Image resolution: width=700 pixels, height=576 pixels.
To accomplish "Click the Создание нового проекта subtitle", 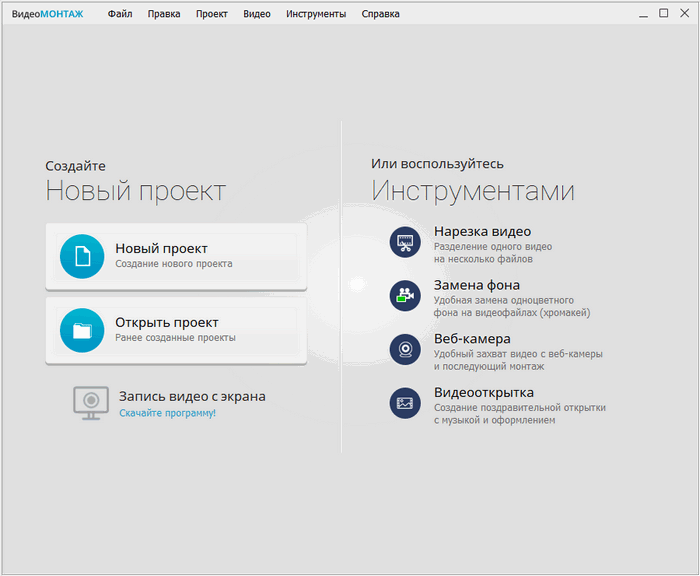I will pos(174,264).
